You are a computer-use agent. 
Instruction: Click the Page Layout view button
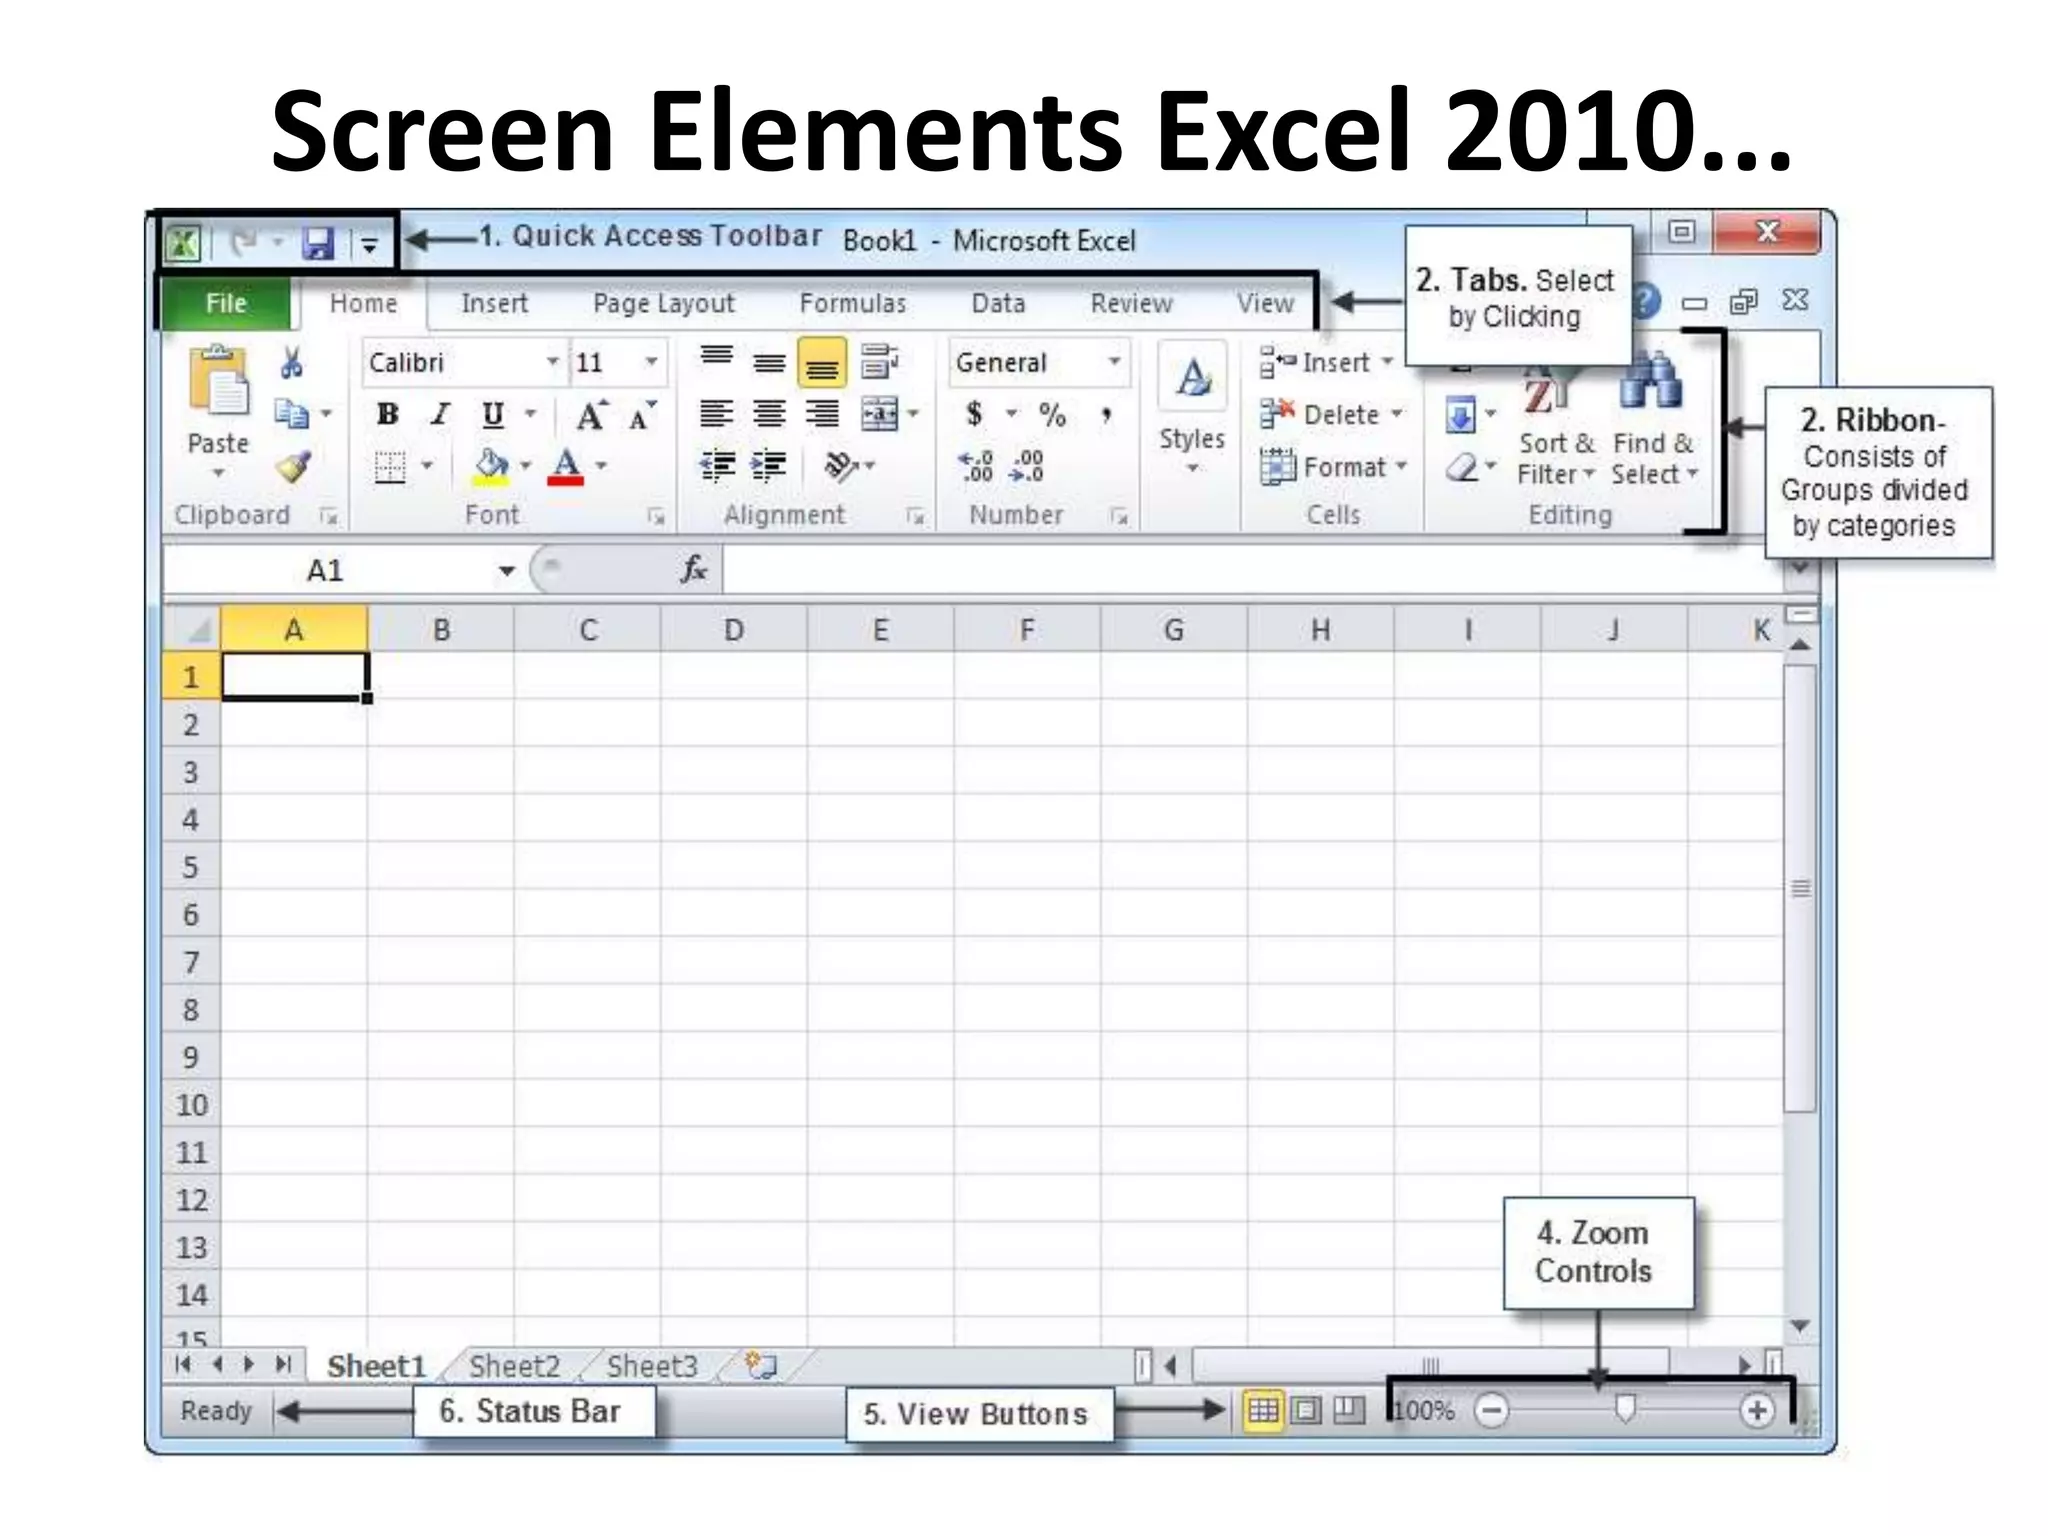[x=1306, y=1411]
